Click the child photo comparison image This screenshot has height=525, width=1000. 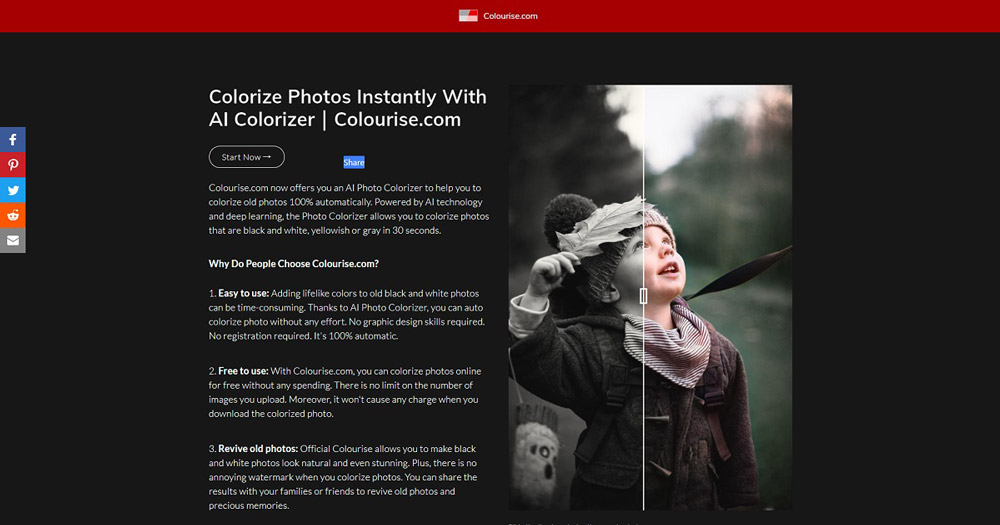[x=651, y=297]
